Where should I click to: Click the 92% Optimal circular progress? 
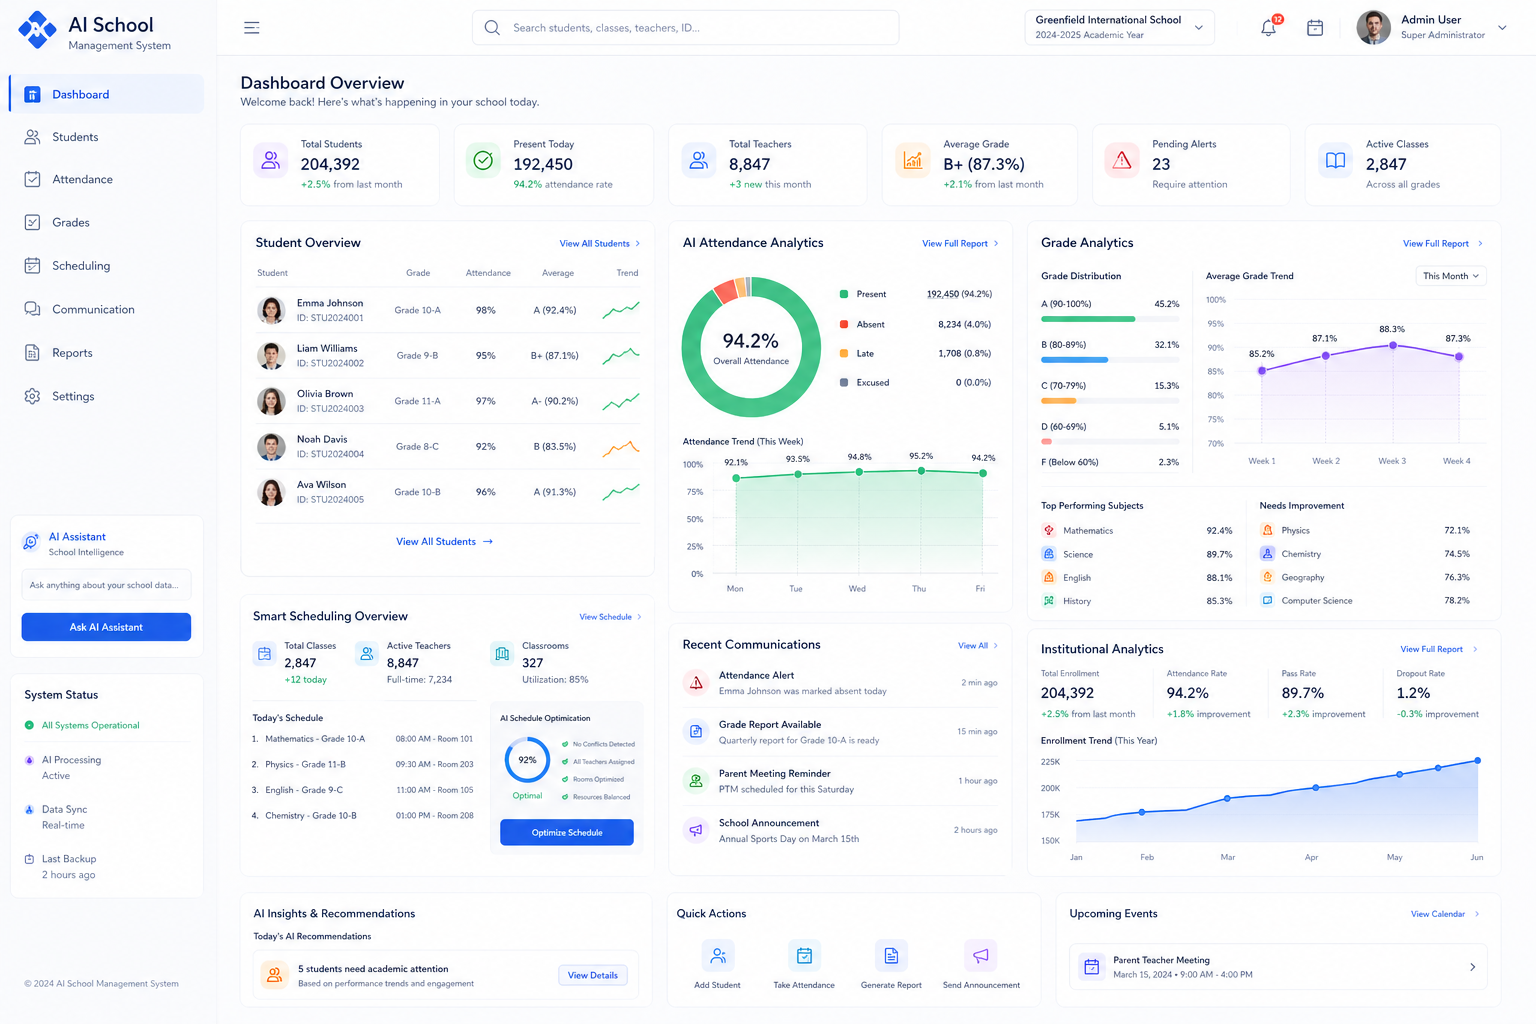click(x=527, y=760)
